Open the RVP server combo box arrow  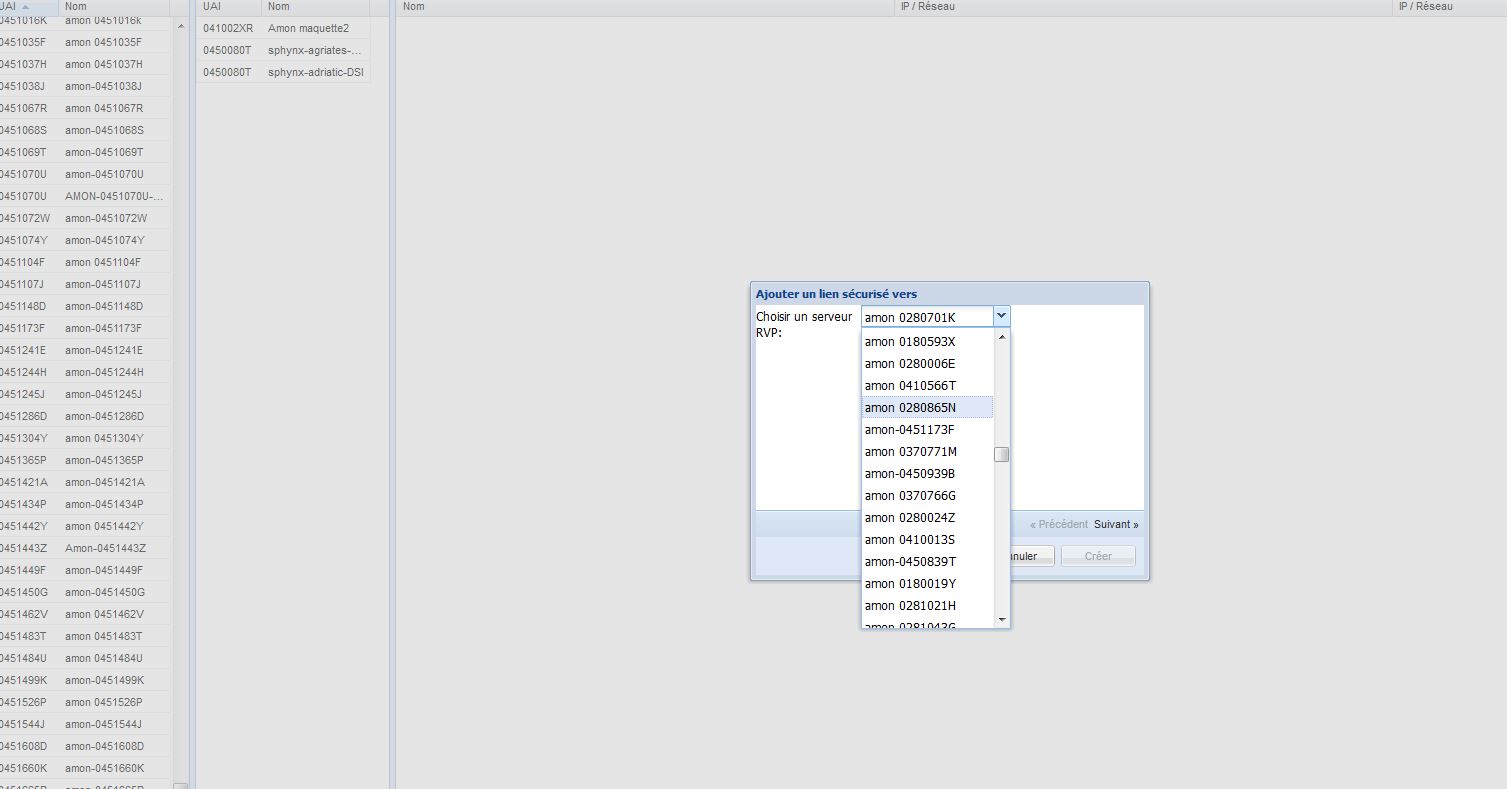coord(1001,317)
